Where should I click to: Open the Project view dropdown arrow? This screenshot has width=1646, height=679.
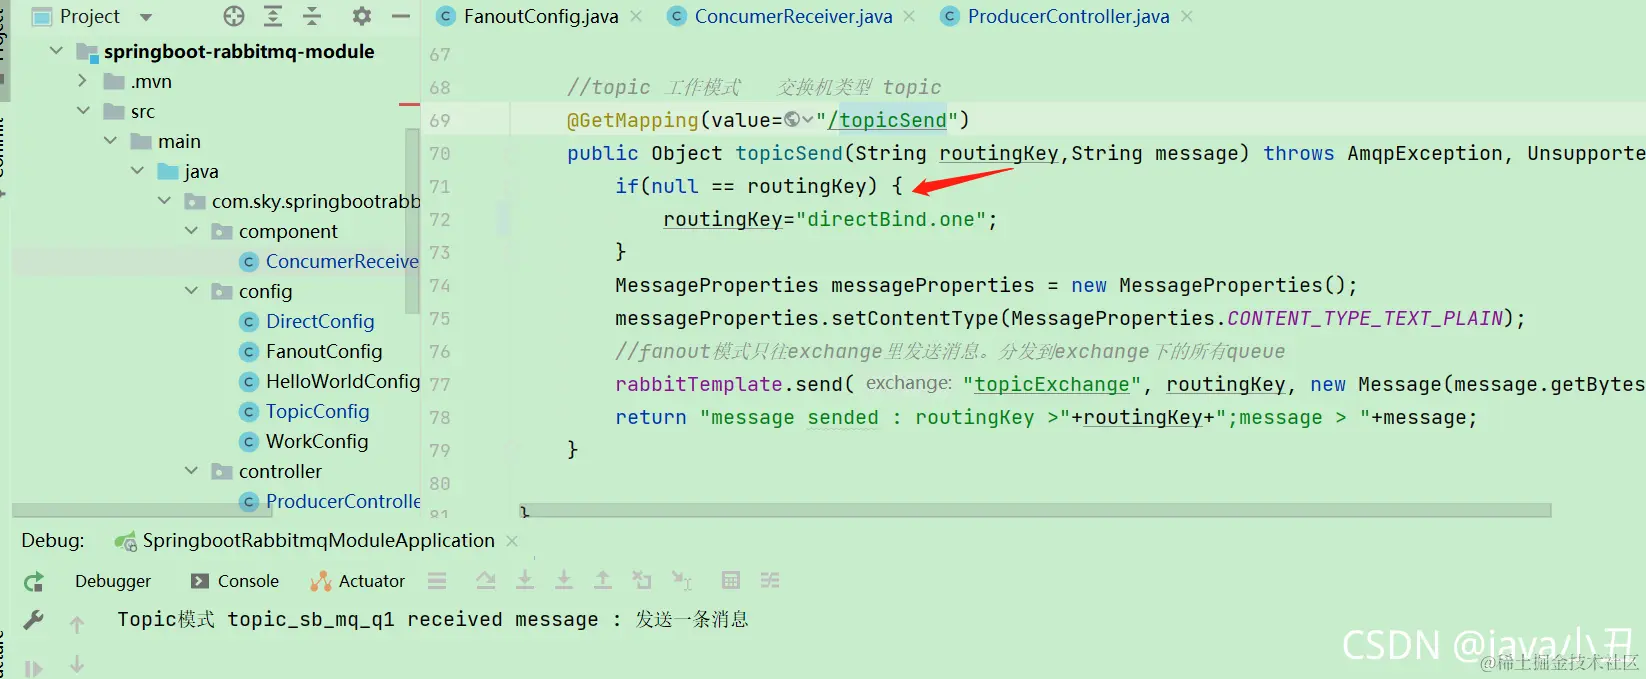(146, 17)
